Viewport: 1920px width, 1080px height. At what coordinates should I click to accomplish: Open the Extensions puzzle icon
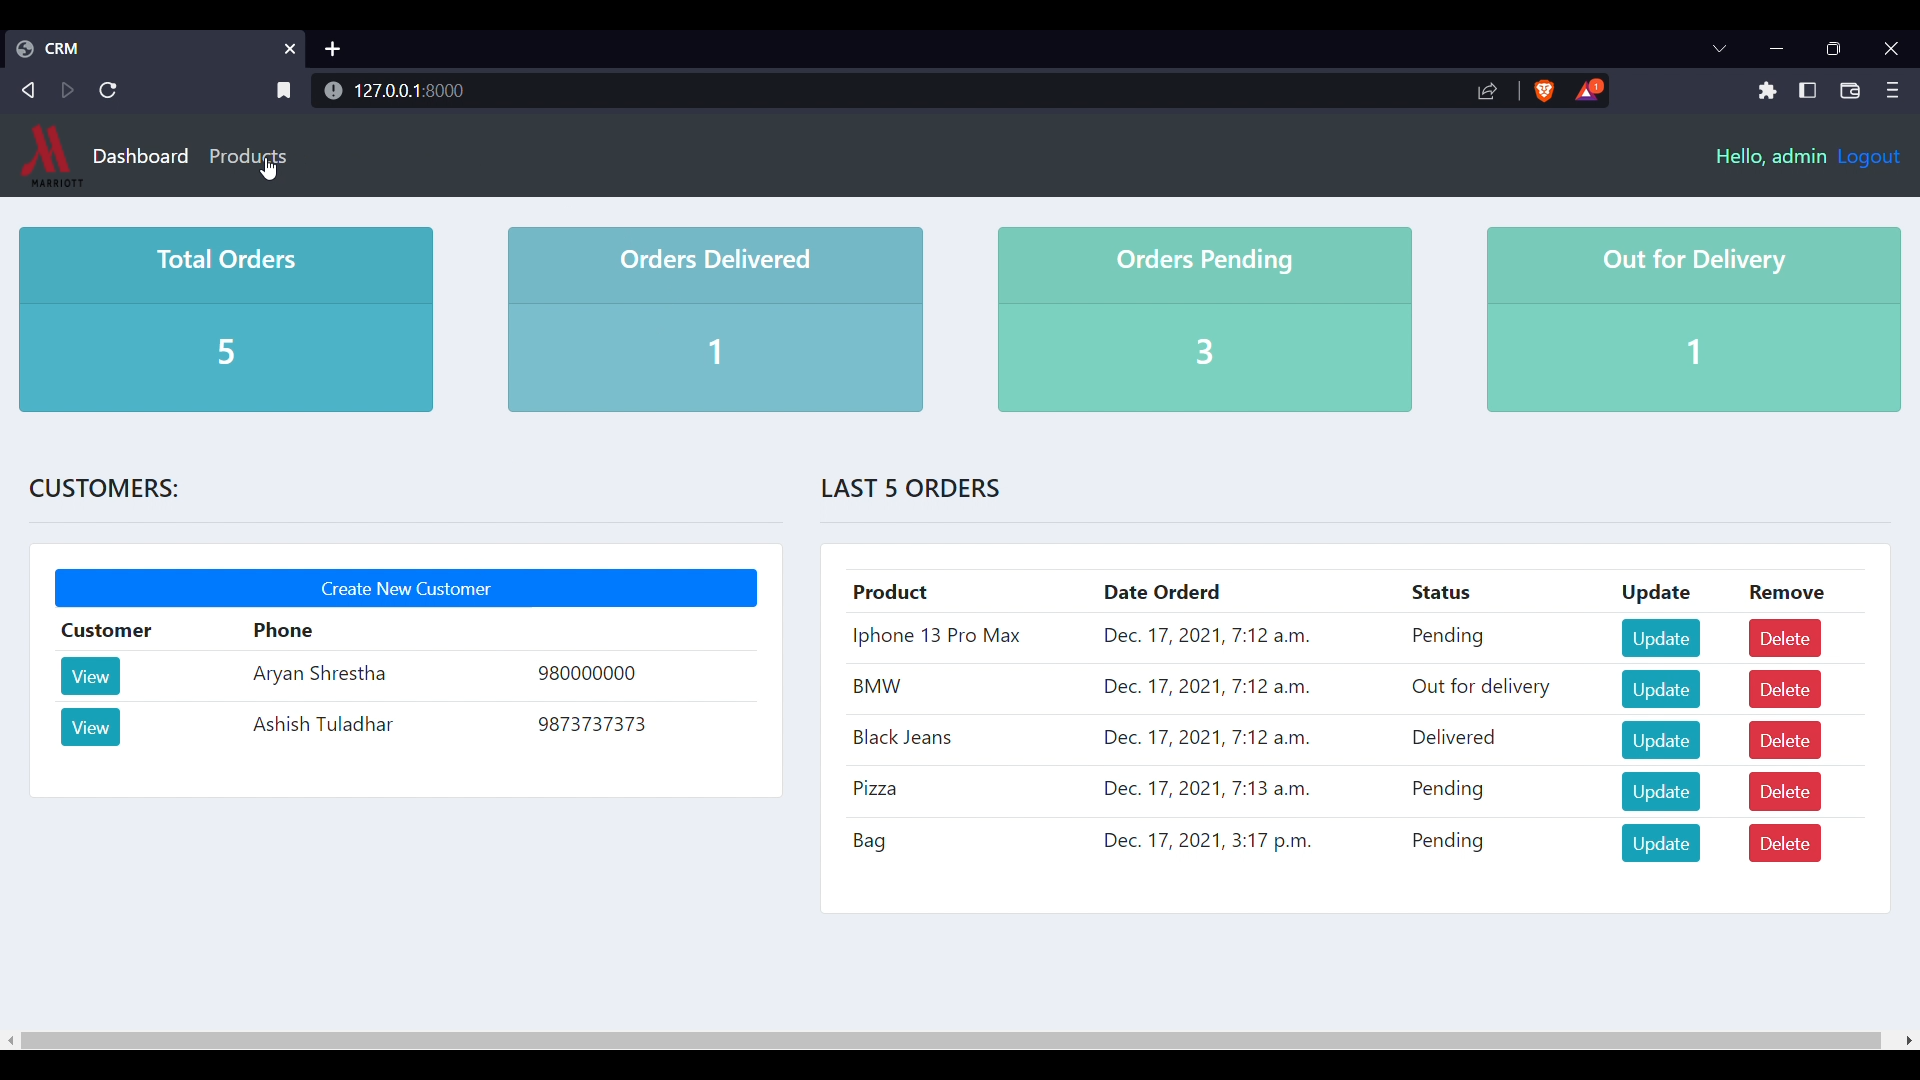tap(1767, 91)
